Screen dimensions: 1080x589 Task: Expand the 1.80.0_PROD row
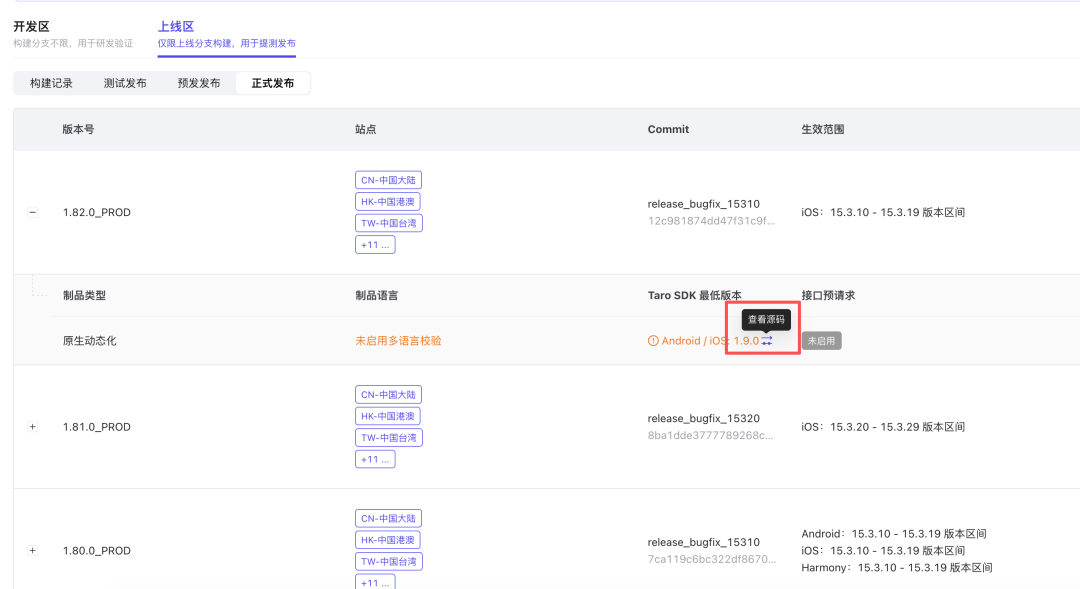[32, 550]
